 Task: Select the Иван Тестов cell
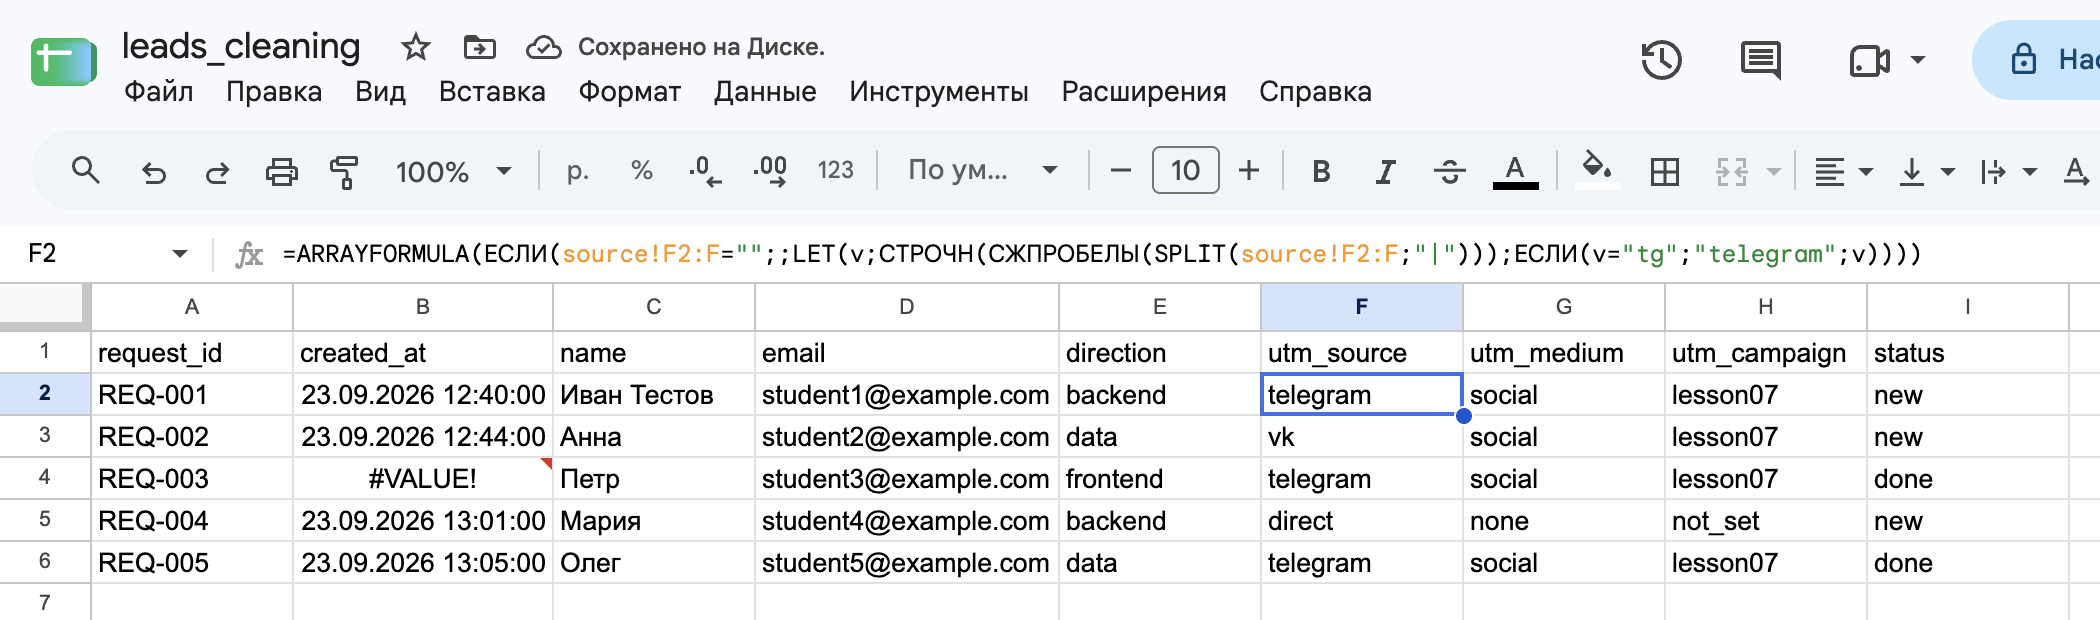tap(653, 395)
